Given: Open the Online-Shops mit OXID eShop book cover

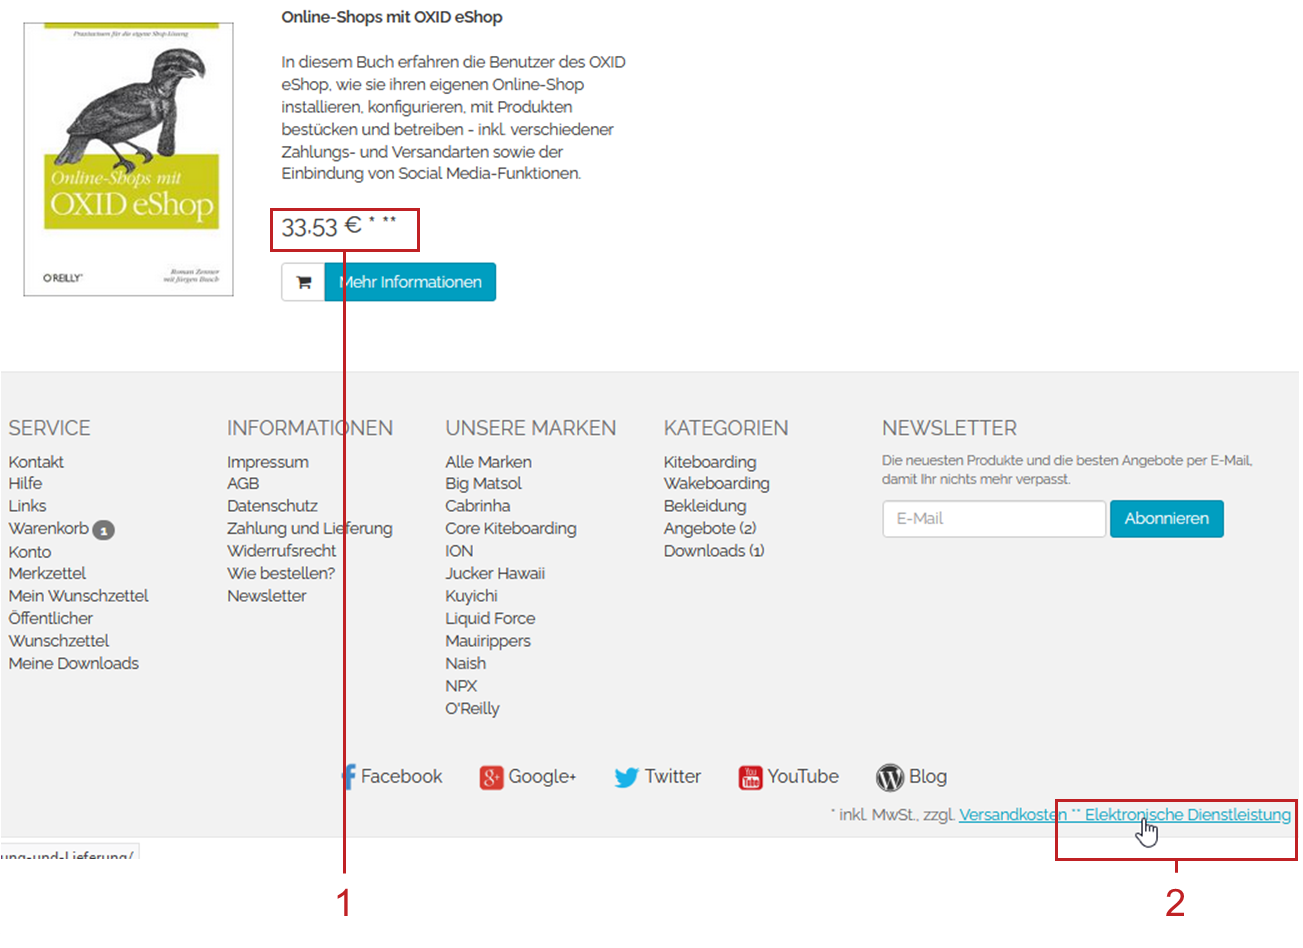Looking at the screenshot, I should (x=129, y=160).
